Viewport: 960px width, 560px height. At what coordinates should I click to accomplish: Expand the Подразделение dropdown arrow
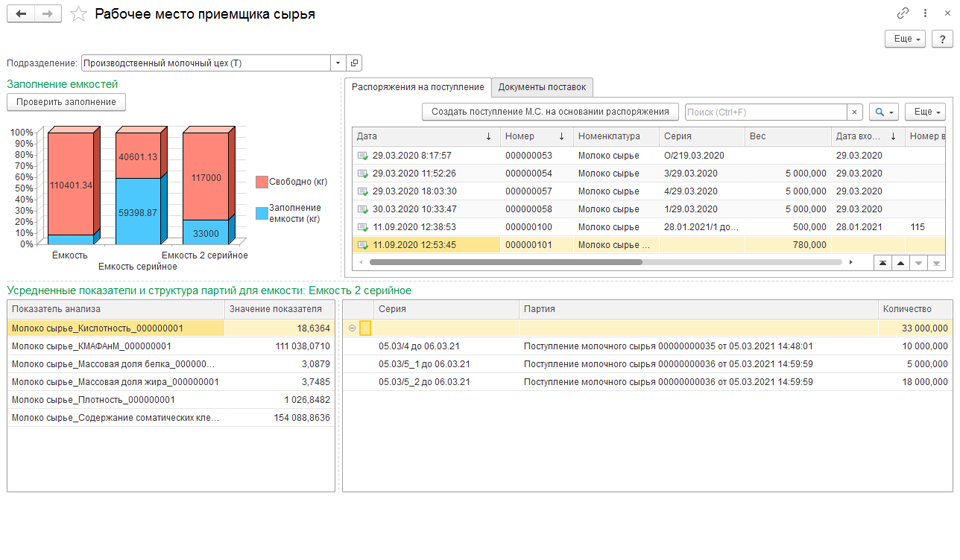(338, 63)
